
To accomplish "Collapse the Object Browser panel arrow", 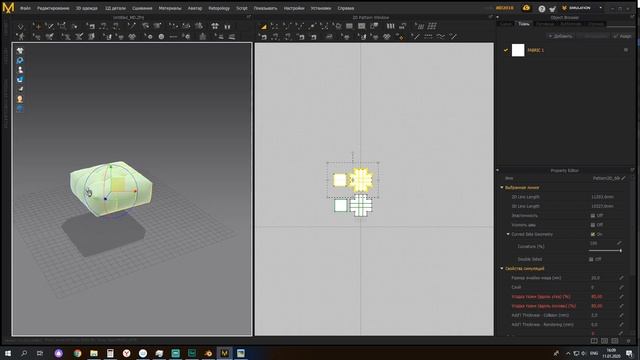I will (x=498, y=18).
